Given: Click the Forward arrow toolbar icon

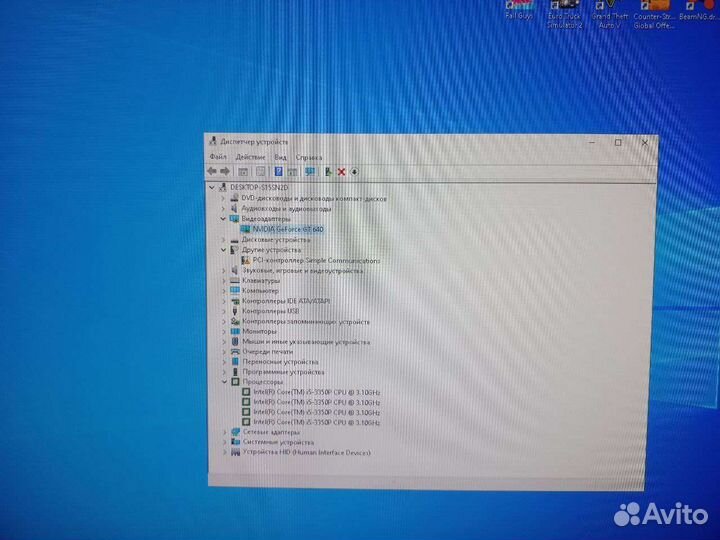Looking at the screenshot, I should point(225,171).
